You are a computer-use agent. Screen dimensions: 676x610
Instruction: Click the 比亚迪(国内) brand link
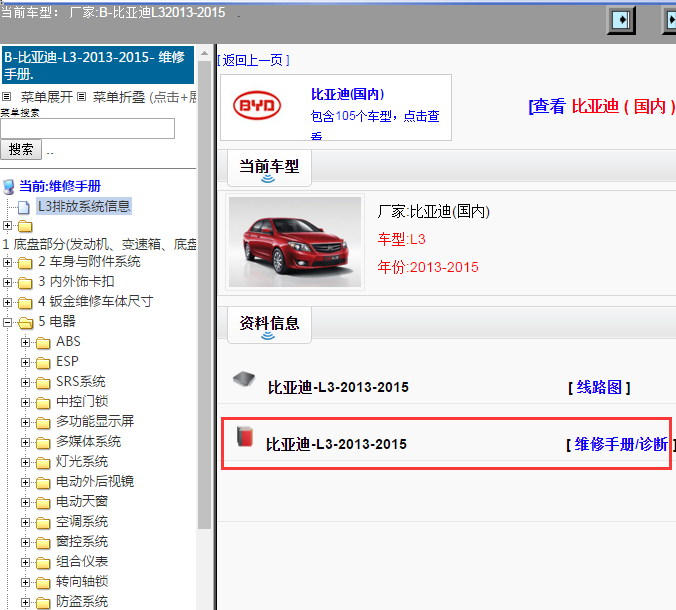coord(347,94)
